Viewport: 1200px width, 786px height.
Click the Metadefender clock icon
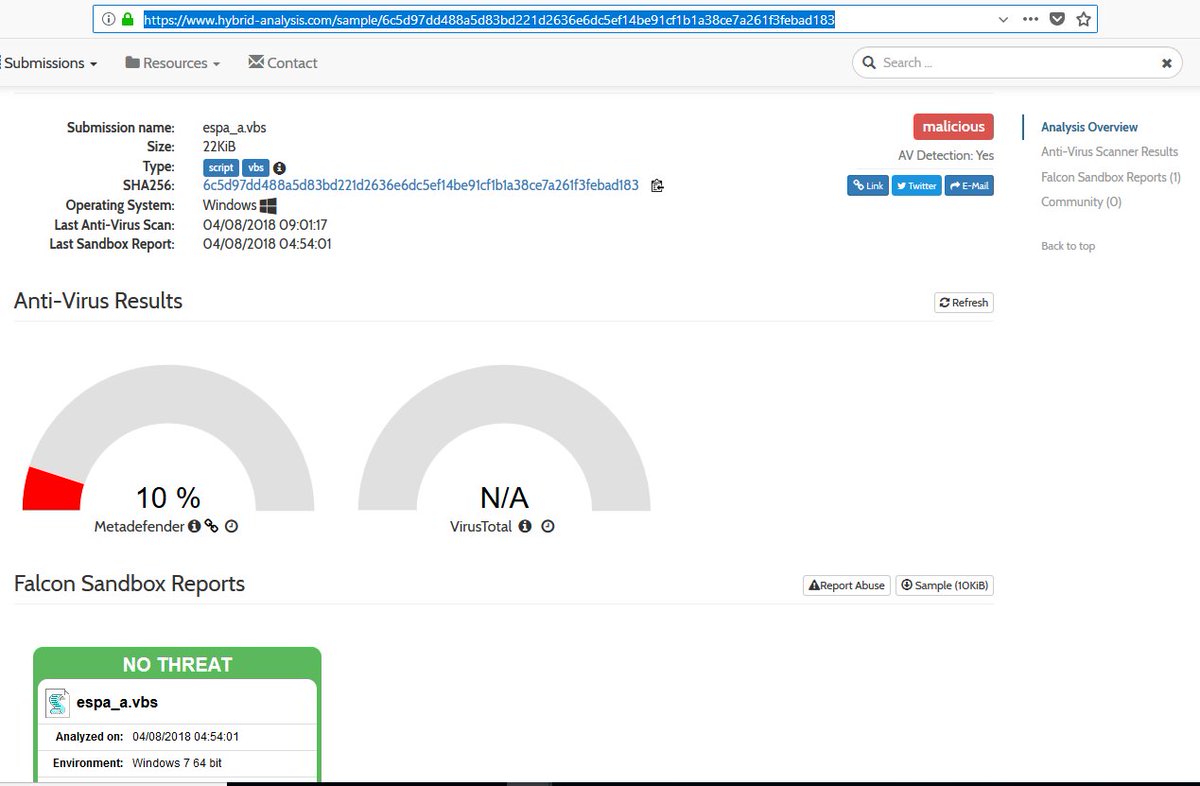point(231,526)
